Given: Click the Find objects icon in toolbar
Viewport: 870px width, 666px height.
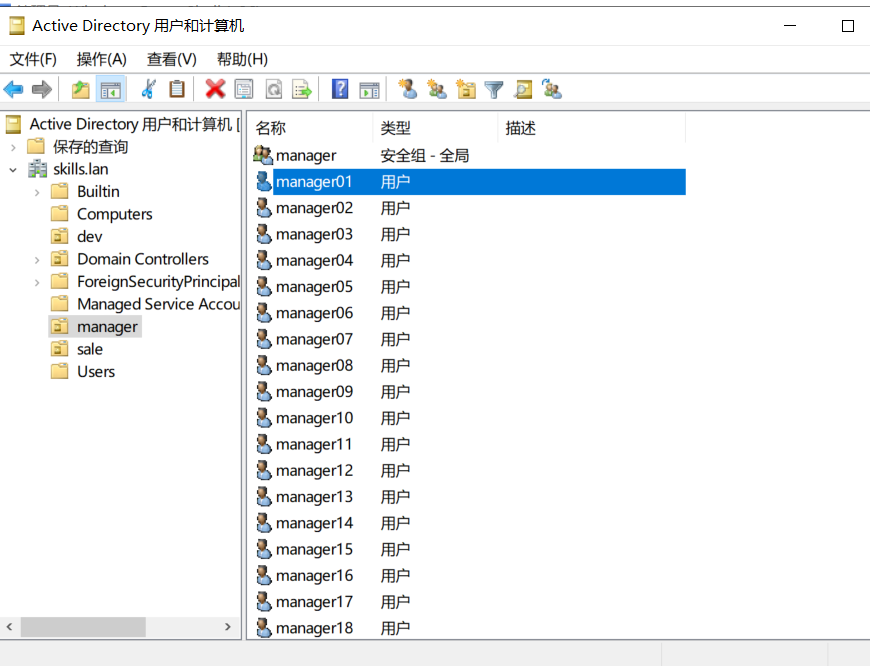Looking at the screenshot, I should (x=522, y=90).
